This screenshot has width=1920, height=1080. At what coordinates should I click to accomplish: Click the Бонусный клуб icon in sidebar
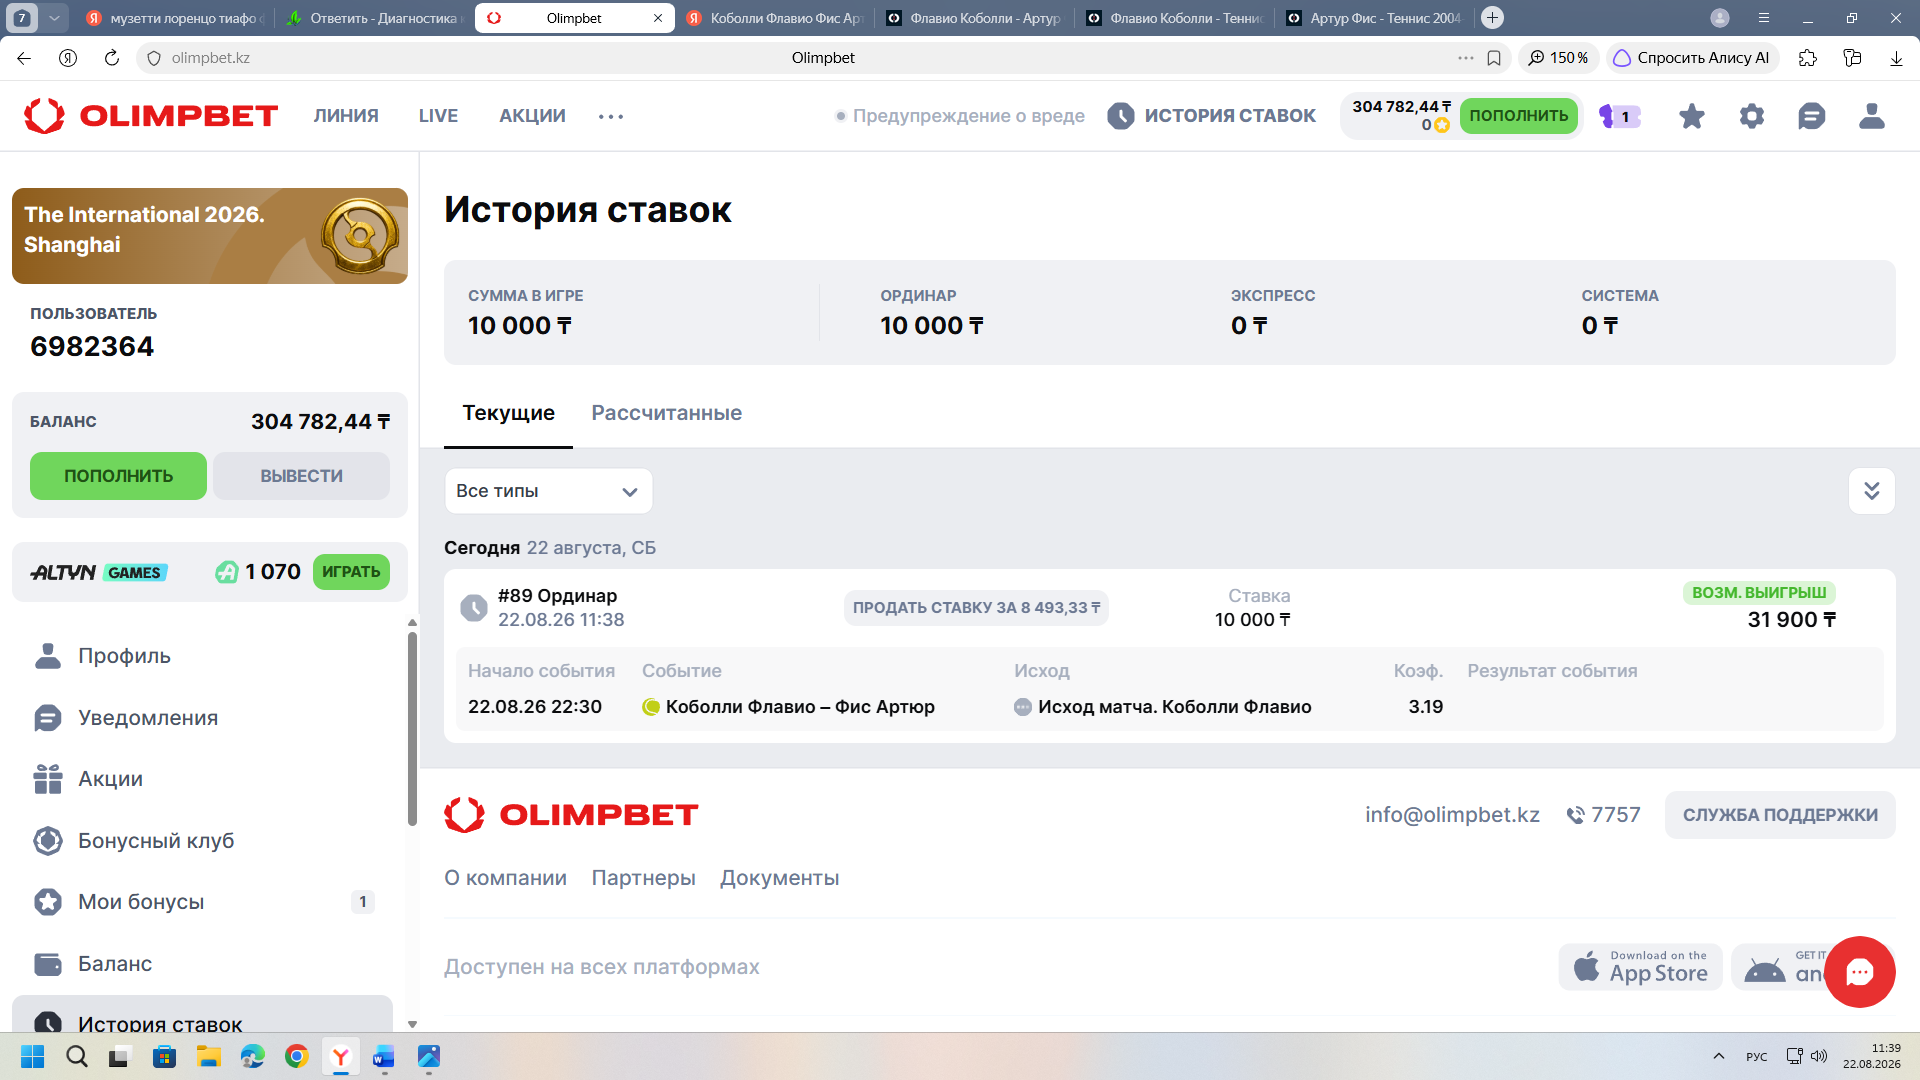[x=48, y=841]
